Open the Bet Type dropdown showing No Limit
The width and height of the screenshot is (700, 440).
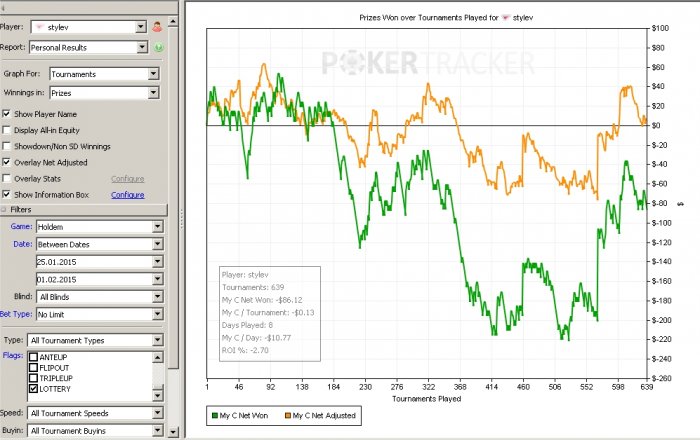pos(100,314)
